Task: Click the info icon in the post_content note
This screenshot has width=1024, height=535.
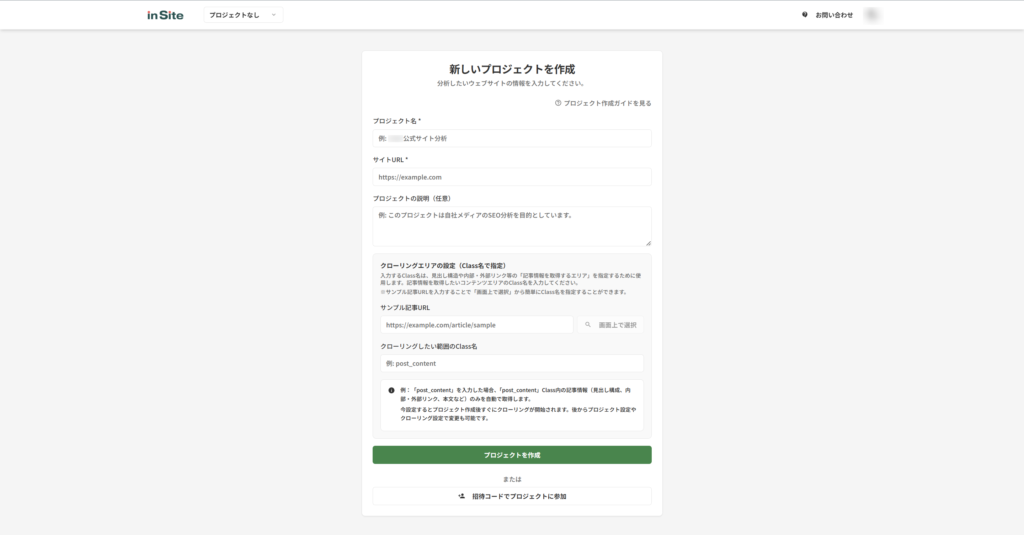Action: [x=391, y=390]
